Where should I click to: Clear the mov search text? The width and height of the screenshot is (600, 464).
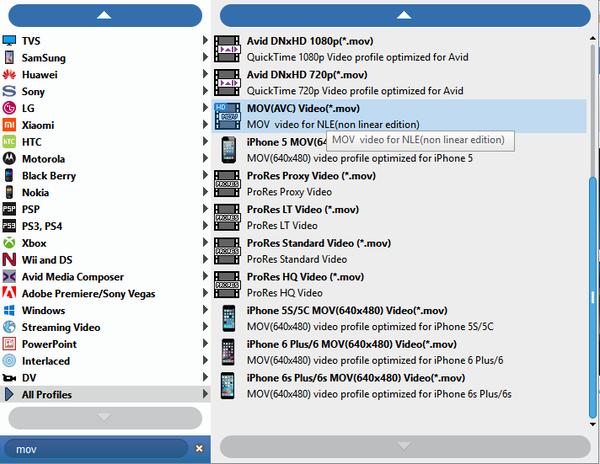(199, 449)
